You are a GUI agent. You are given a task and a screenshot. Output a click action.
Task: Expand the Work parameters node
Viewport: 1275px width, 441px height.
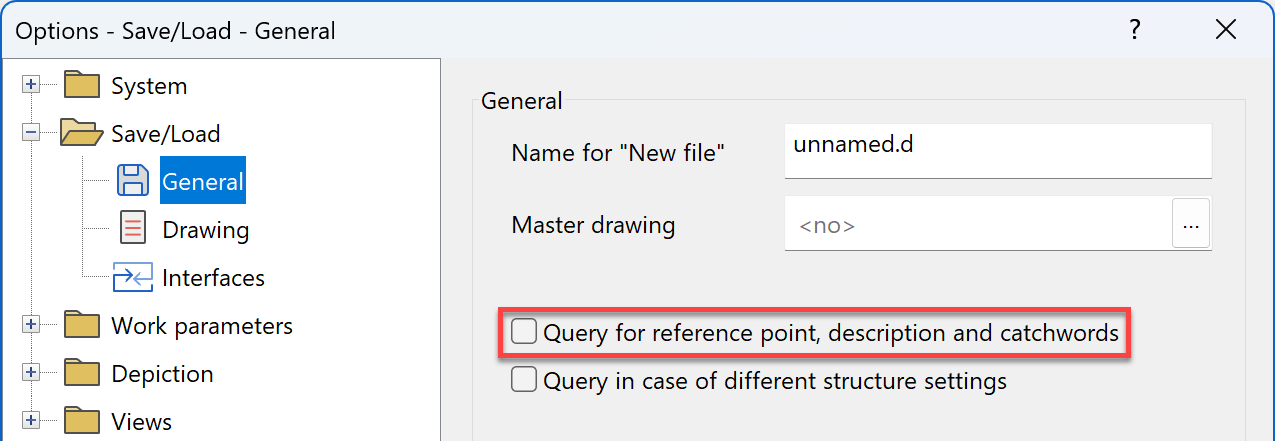(31, 325)
